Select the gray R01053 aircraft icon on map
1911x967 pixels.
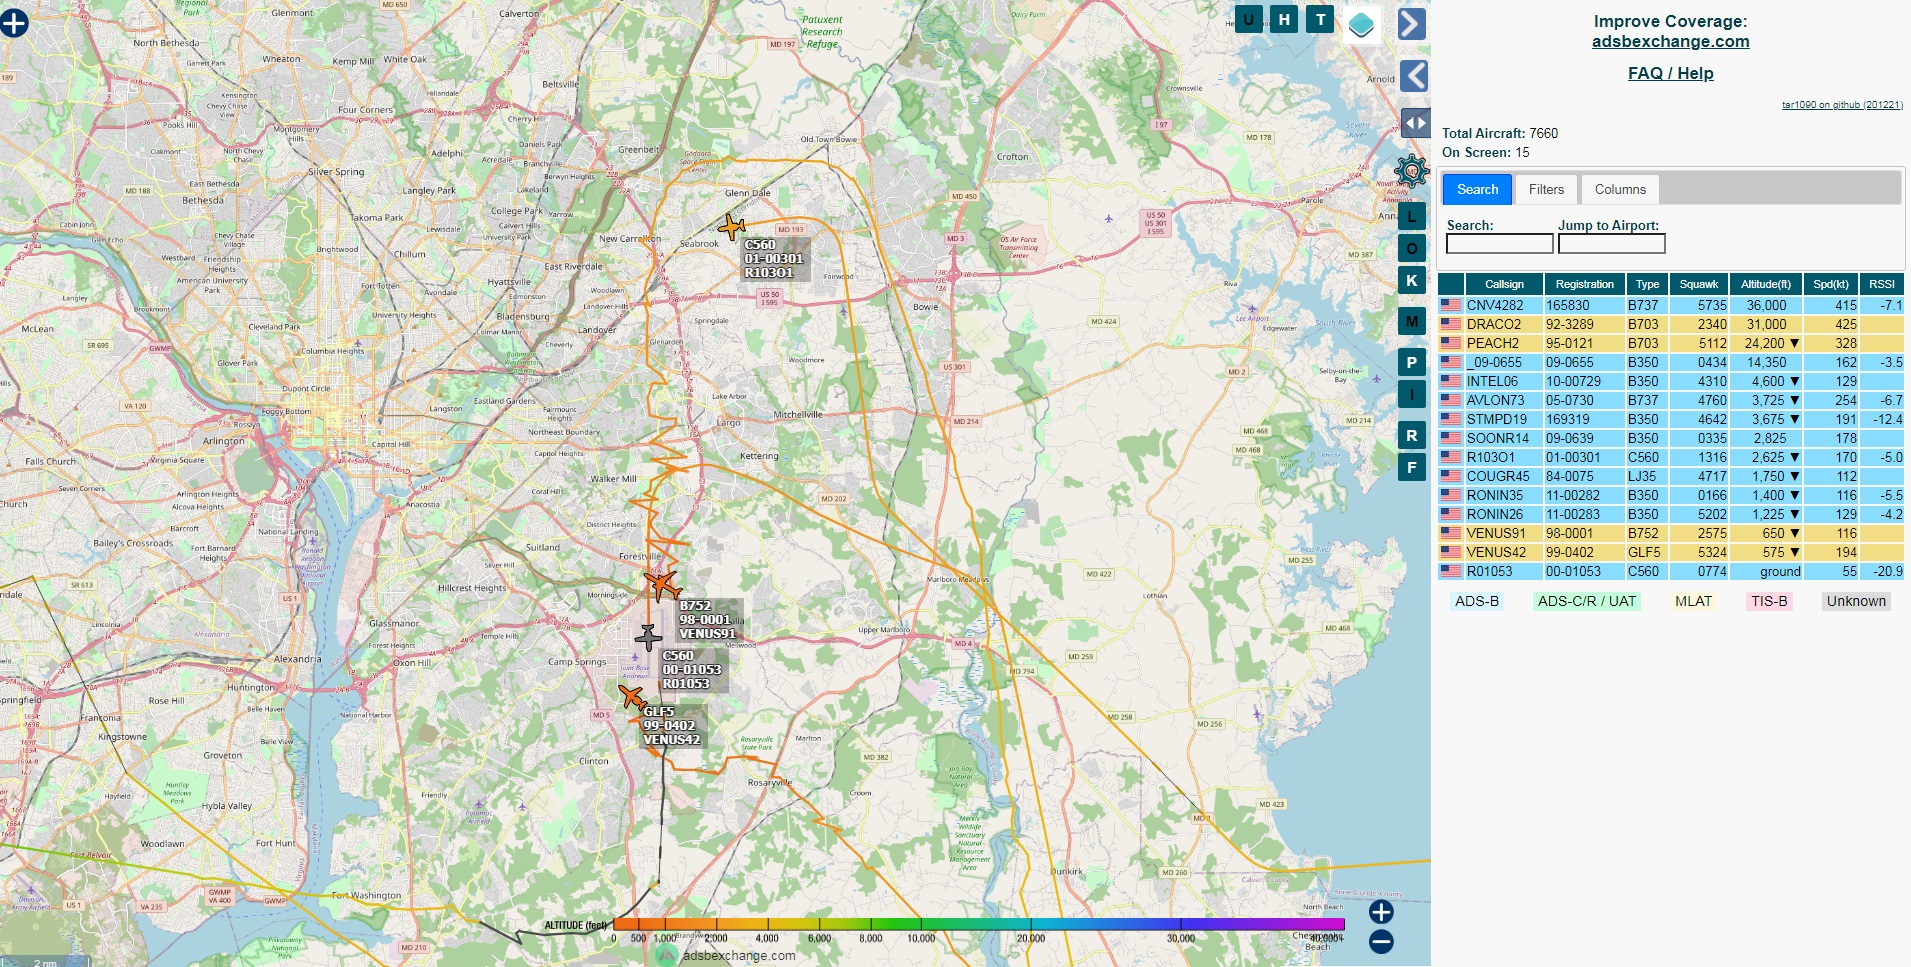pos(648,636)
